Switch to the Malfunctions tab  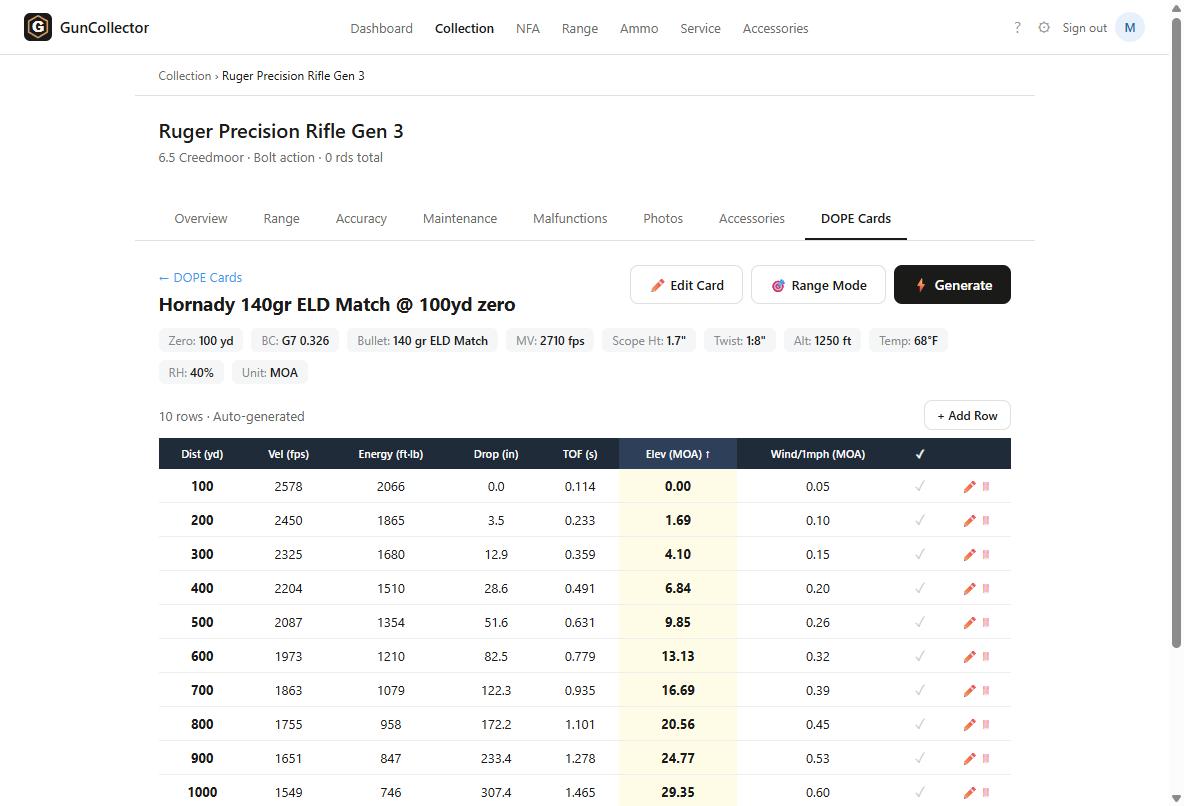(570, 218)
